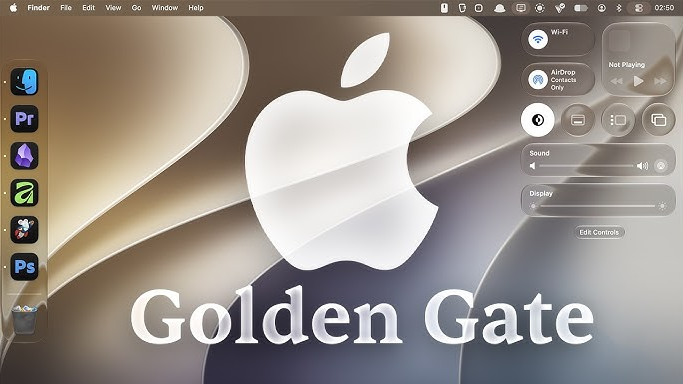The width and height of the screenshot is (683, 384).
Task: Open the Help menu
Action: [x=196, y=7]
